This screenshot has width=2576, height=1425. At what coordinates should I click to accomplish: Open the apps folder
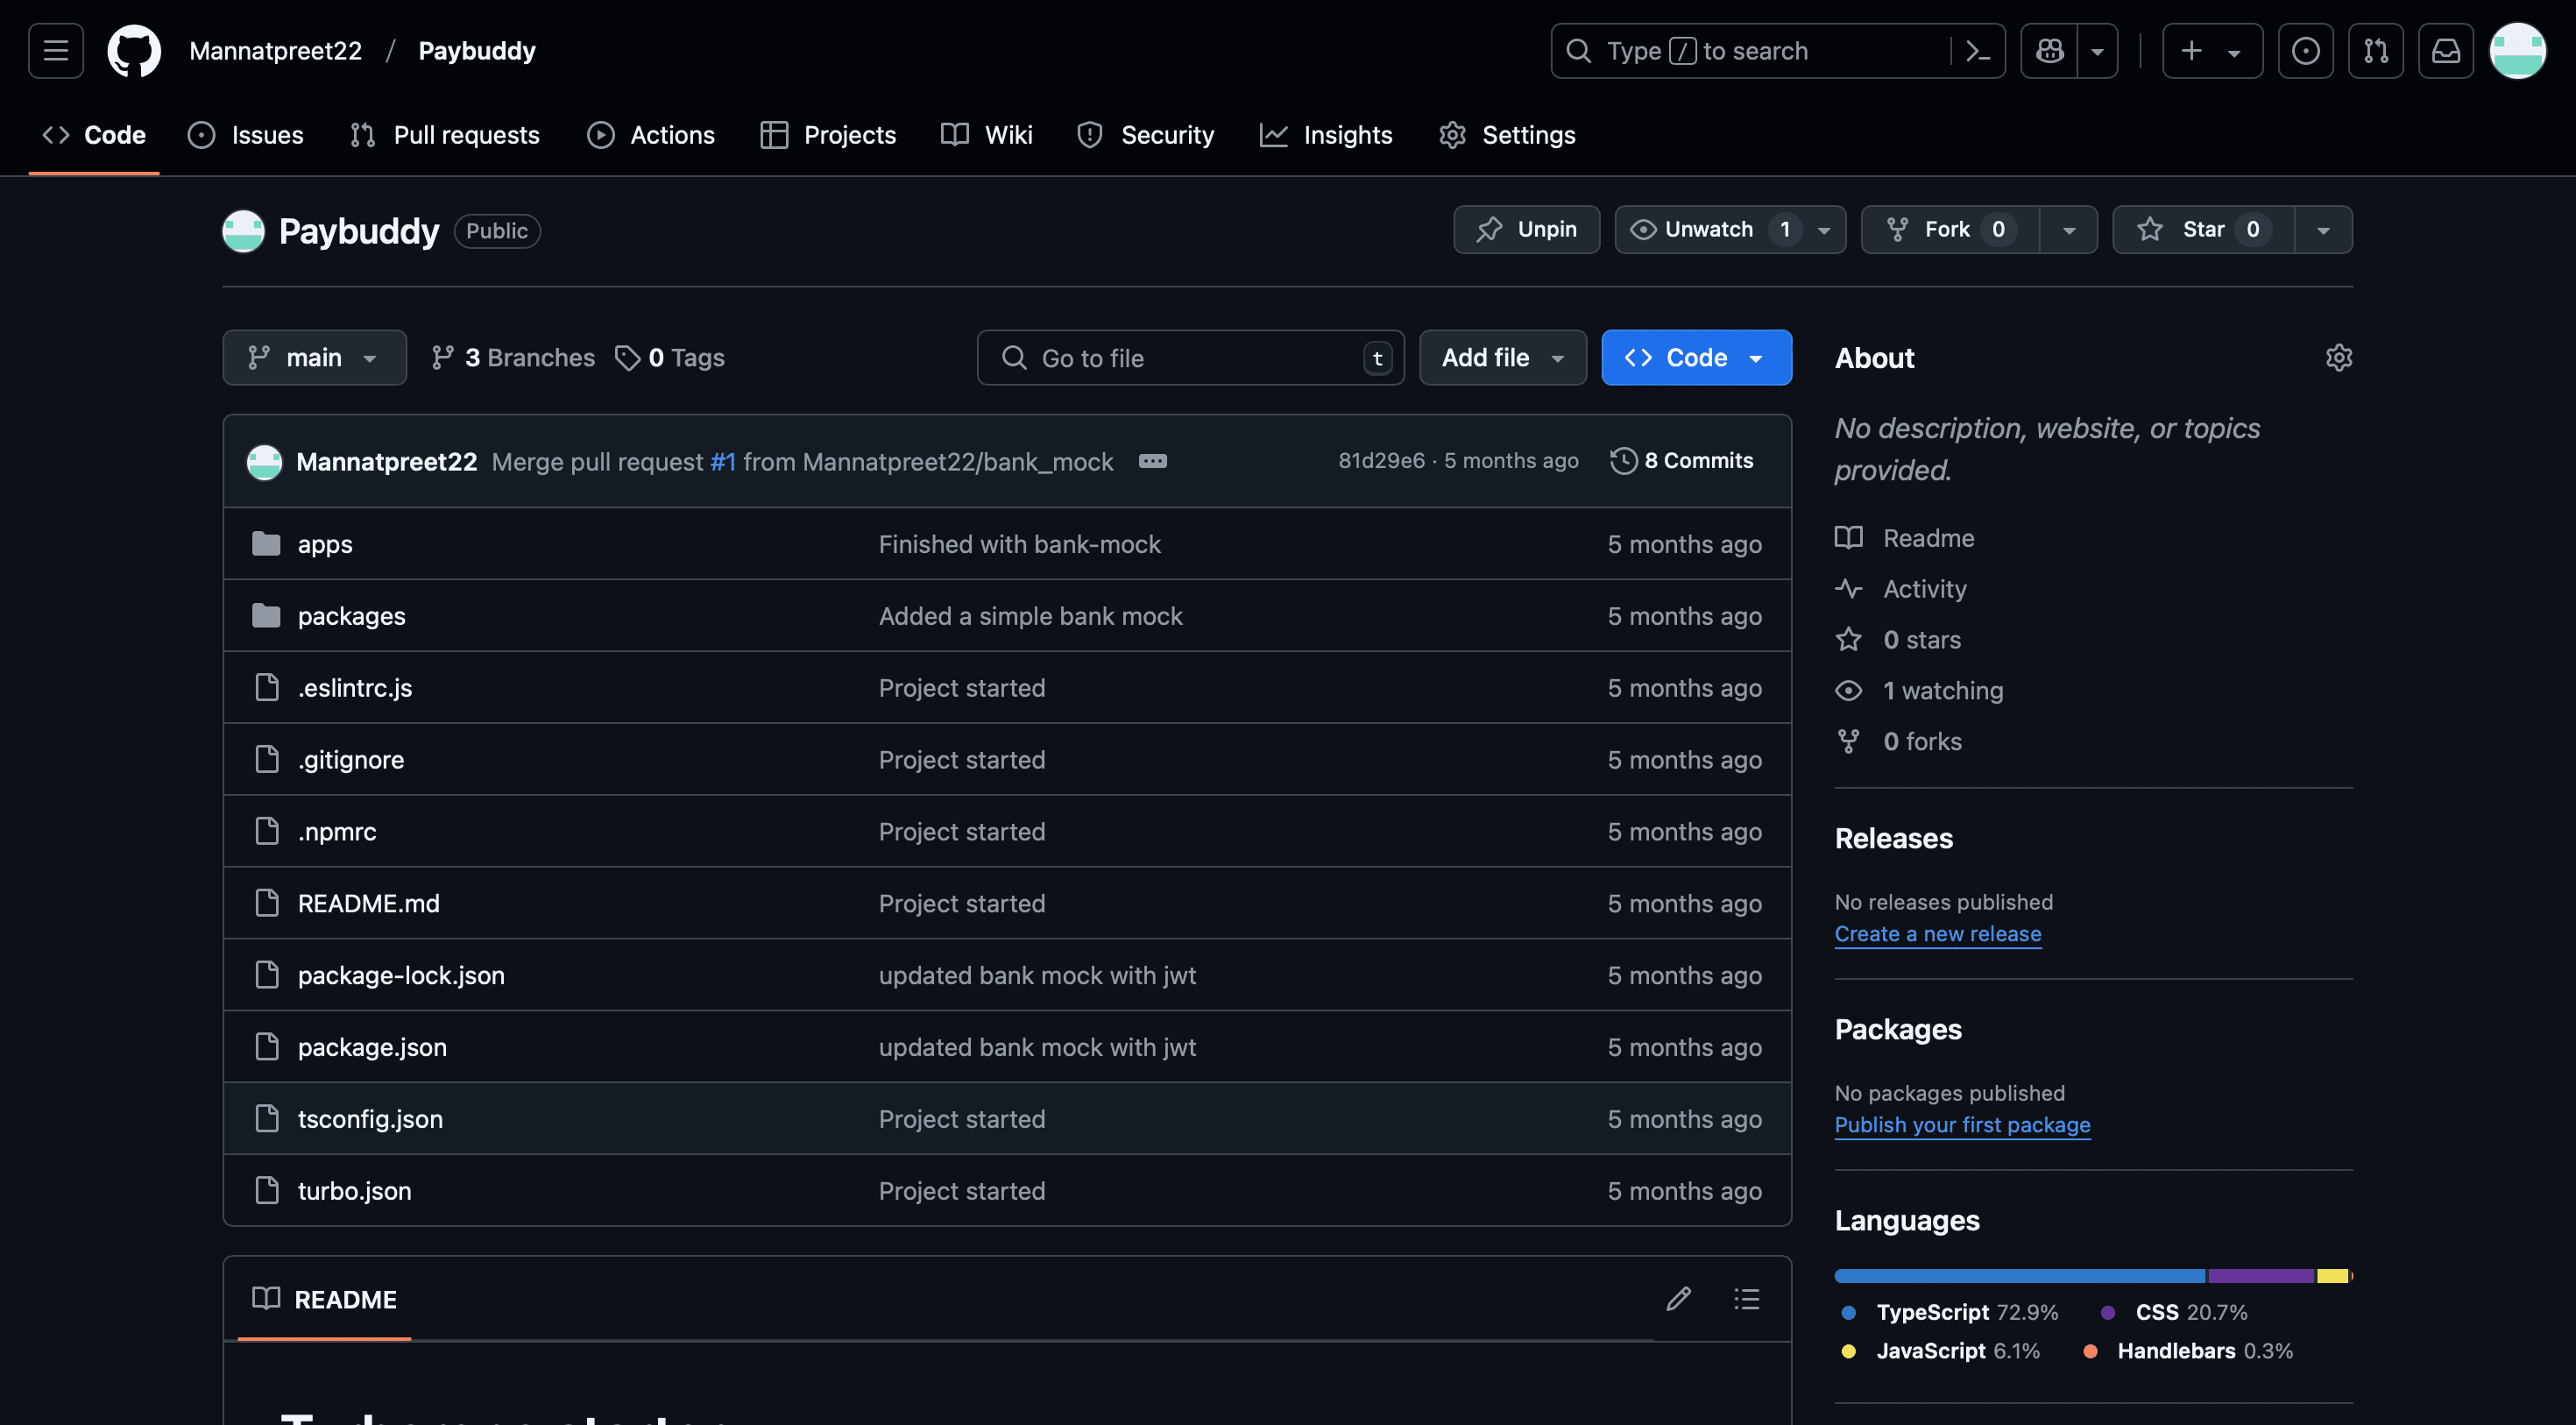[325, 544]
